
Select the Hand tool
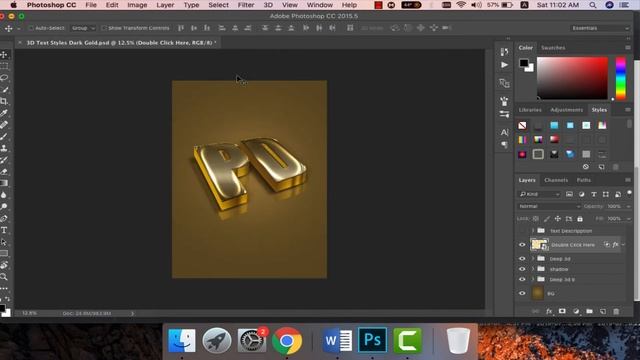click(x=4, y=265)
